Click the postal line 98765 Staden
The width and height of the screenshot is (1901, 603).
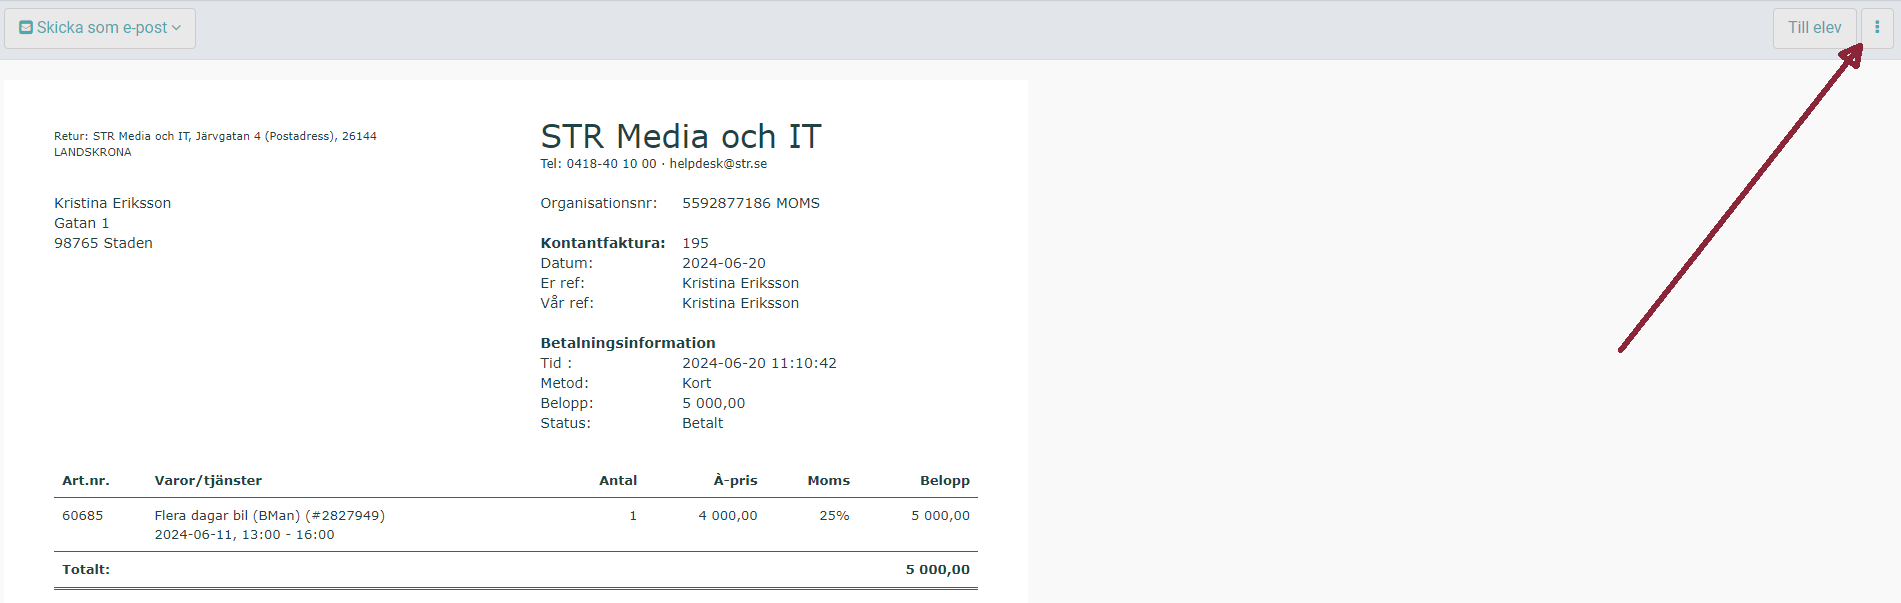pyautogui.click(x=104, y=243)
